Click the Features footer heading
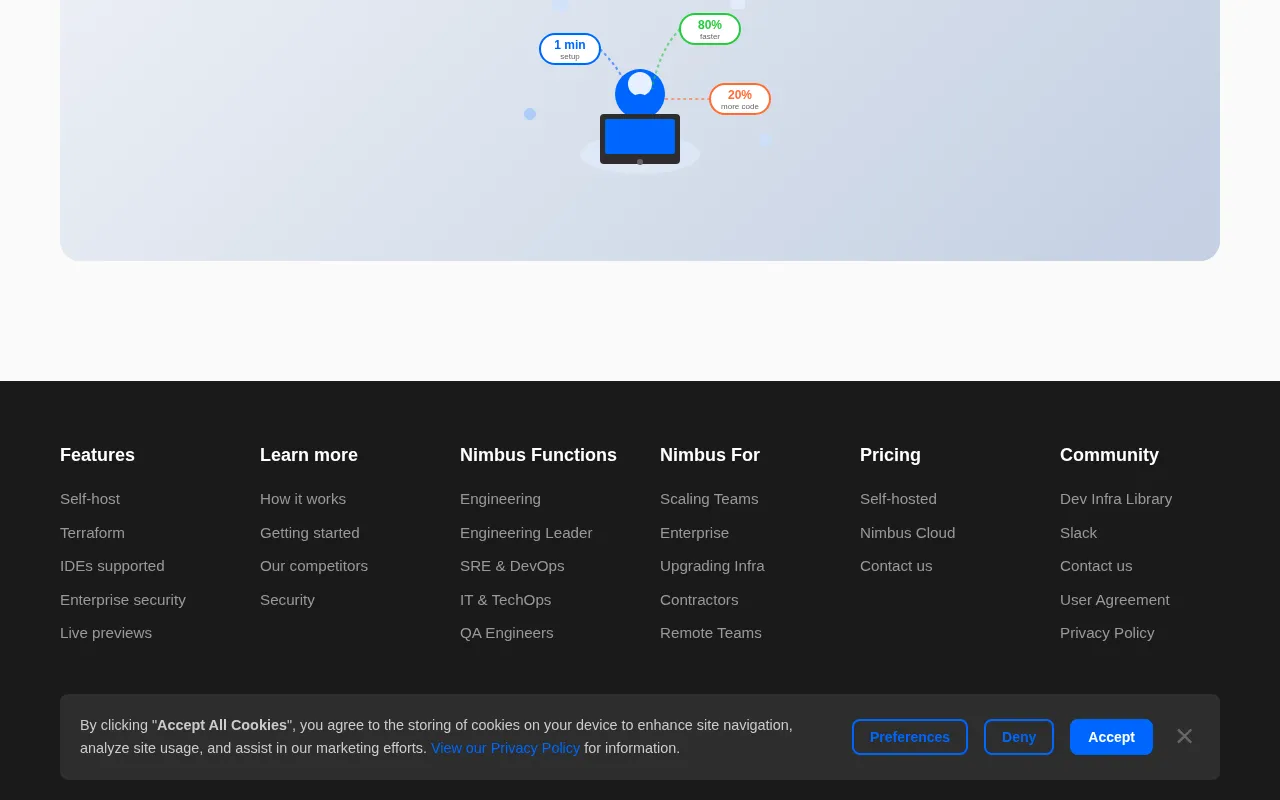The image size is (1280, 800). 97,455
